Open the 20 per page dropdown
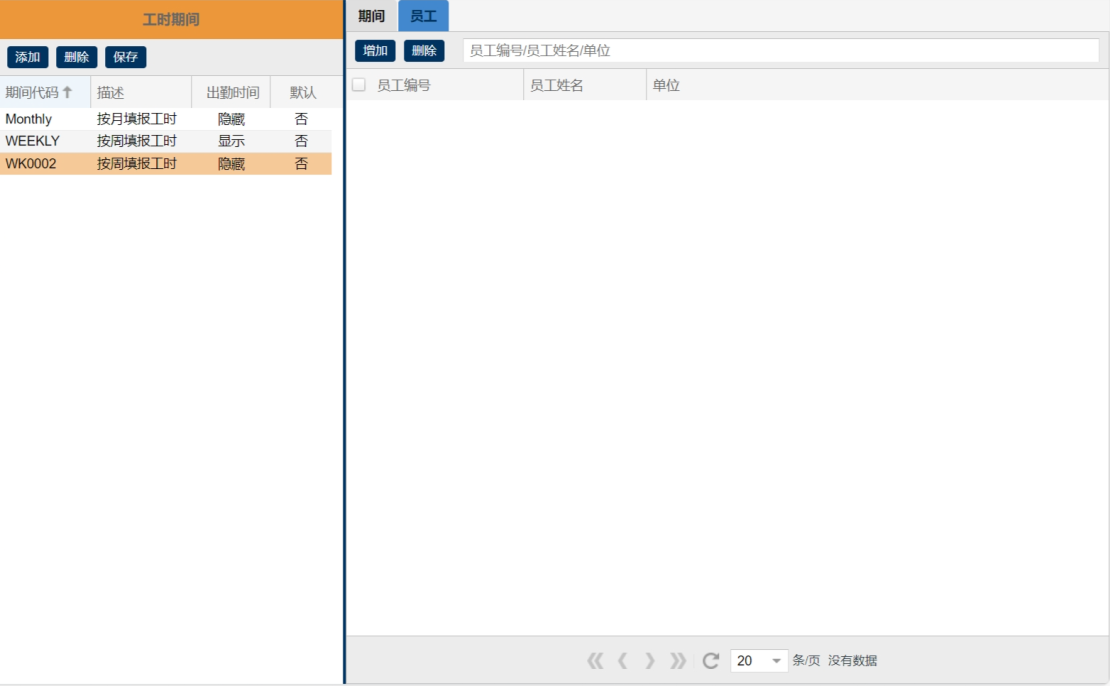 [775, 661]
